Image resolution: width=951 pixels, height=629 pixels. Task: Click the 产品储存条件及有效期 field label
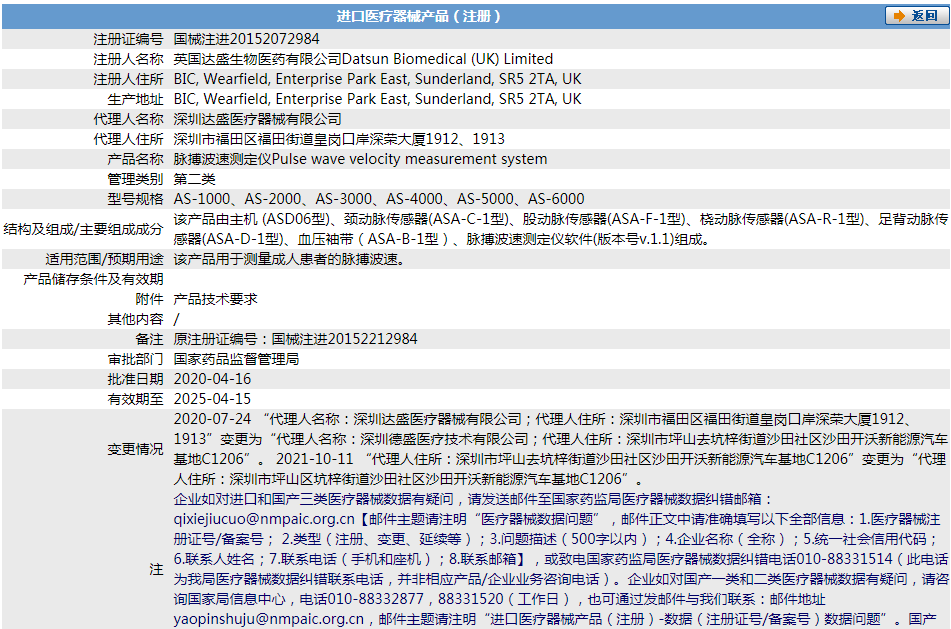tap(93, 279)
